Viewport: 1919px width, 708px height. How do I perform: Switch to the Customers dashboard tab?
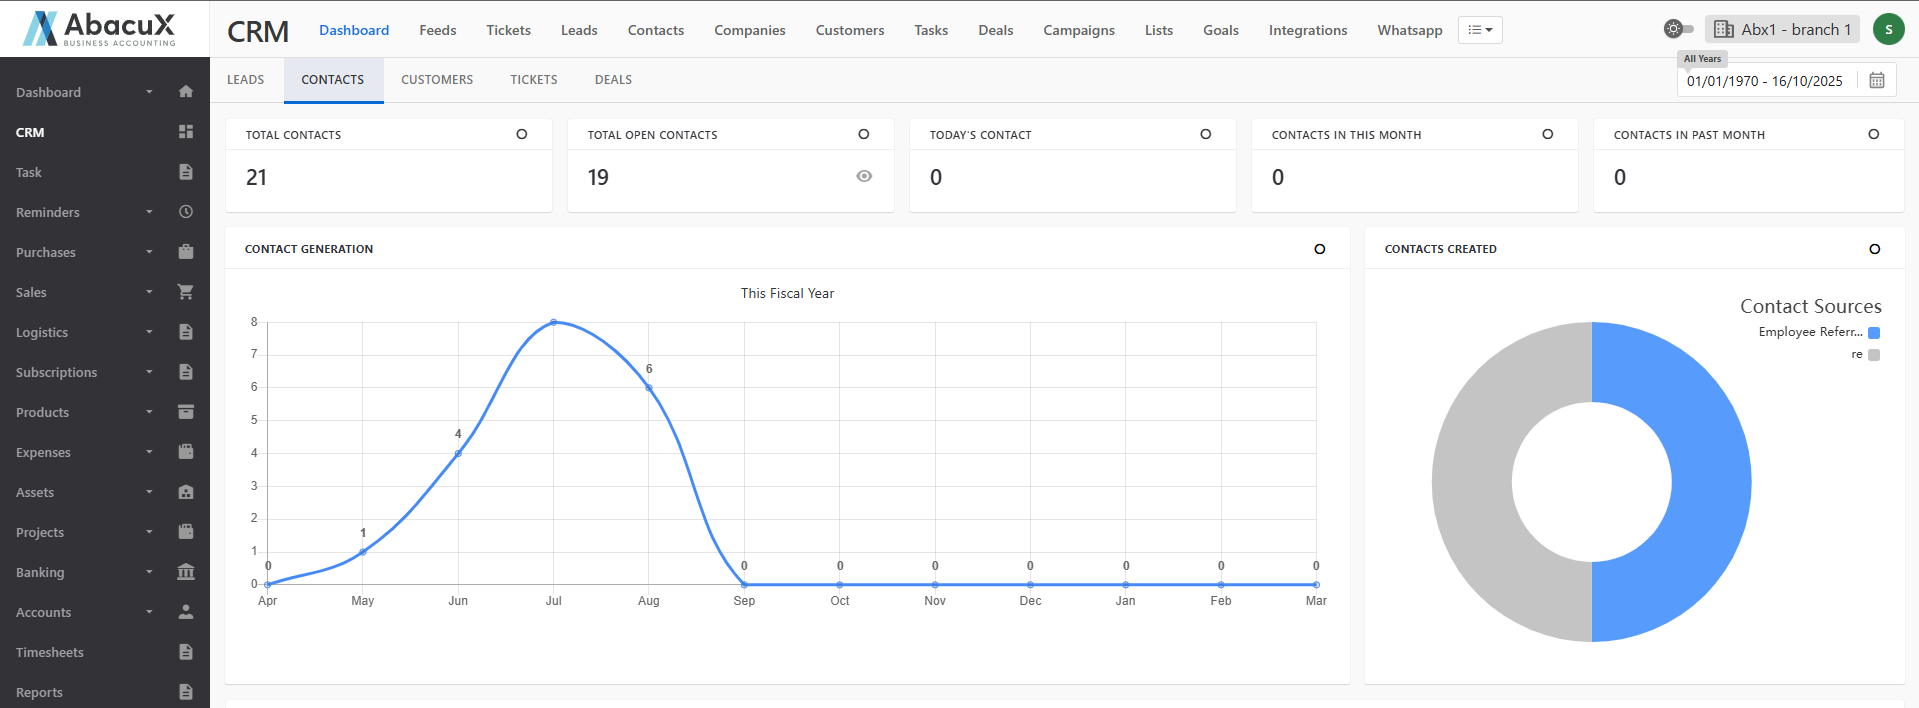pos(437,80)
